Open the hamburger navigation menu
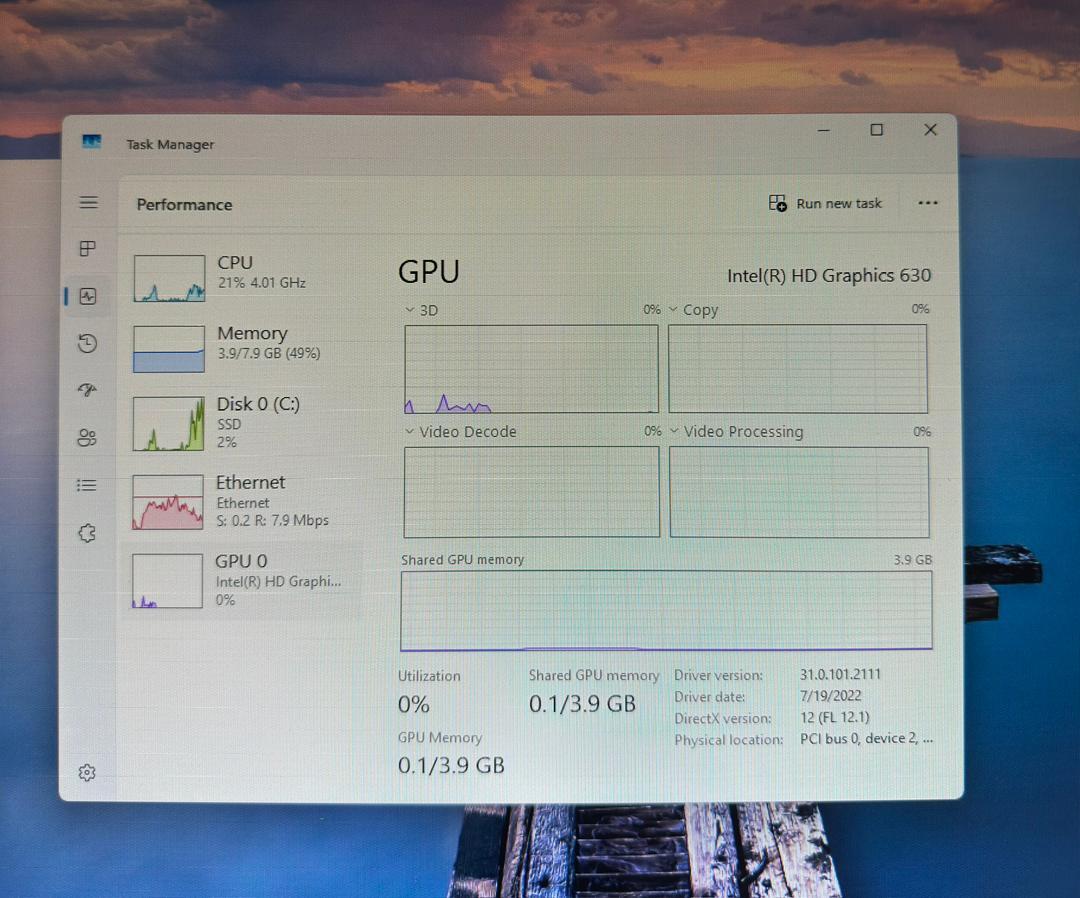1080x898 pixels. (88, 203)
